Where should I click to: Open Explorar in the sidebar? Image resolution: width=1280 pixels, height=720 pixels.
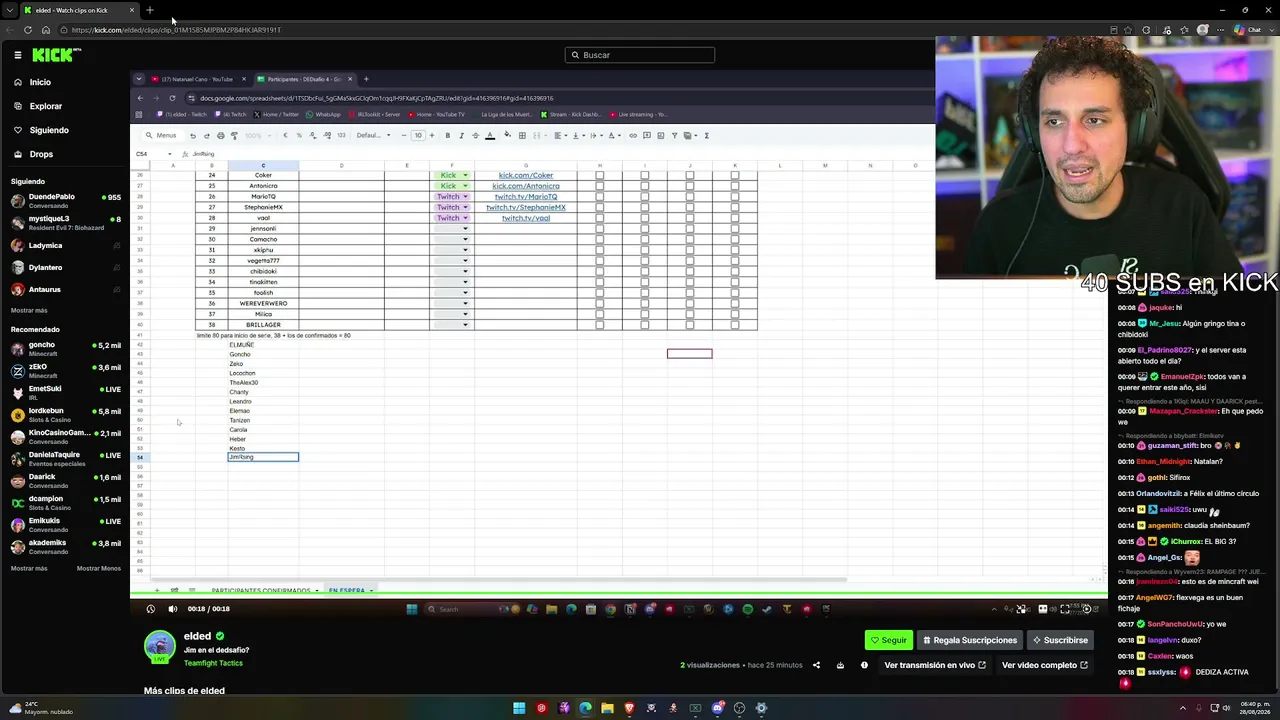(45, 106)
